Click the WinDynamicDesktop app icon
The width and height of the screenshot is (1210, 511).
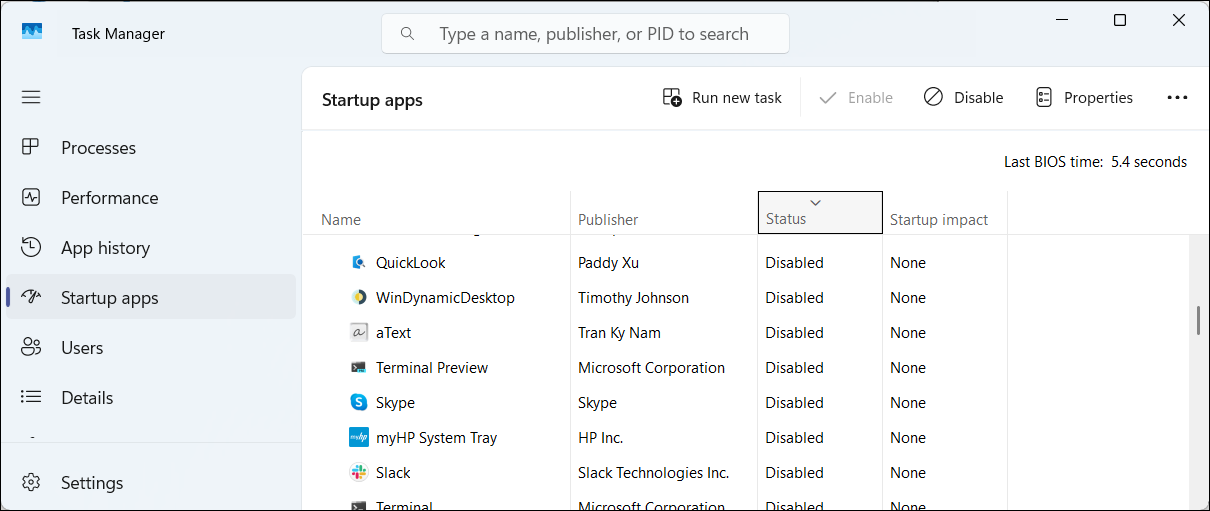(359, 298)
